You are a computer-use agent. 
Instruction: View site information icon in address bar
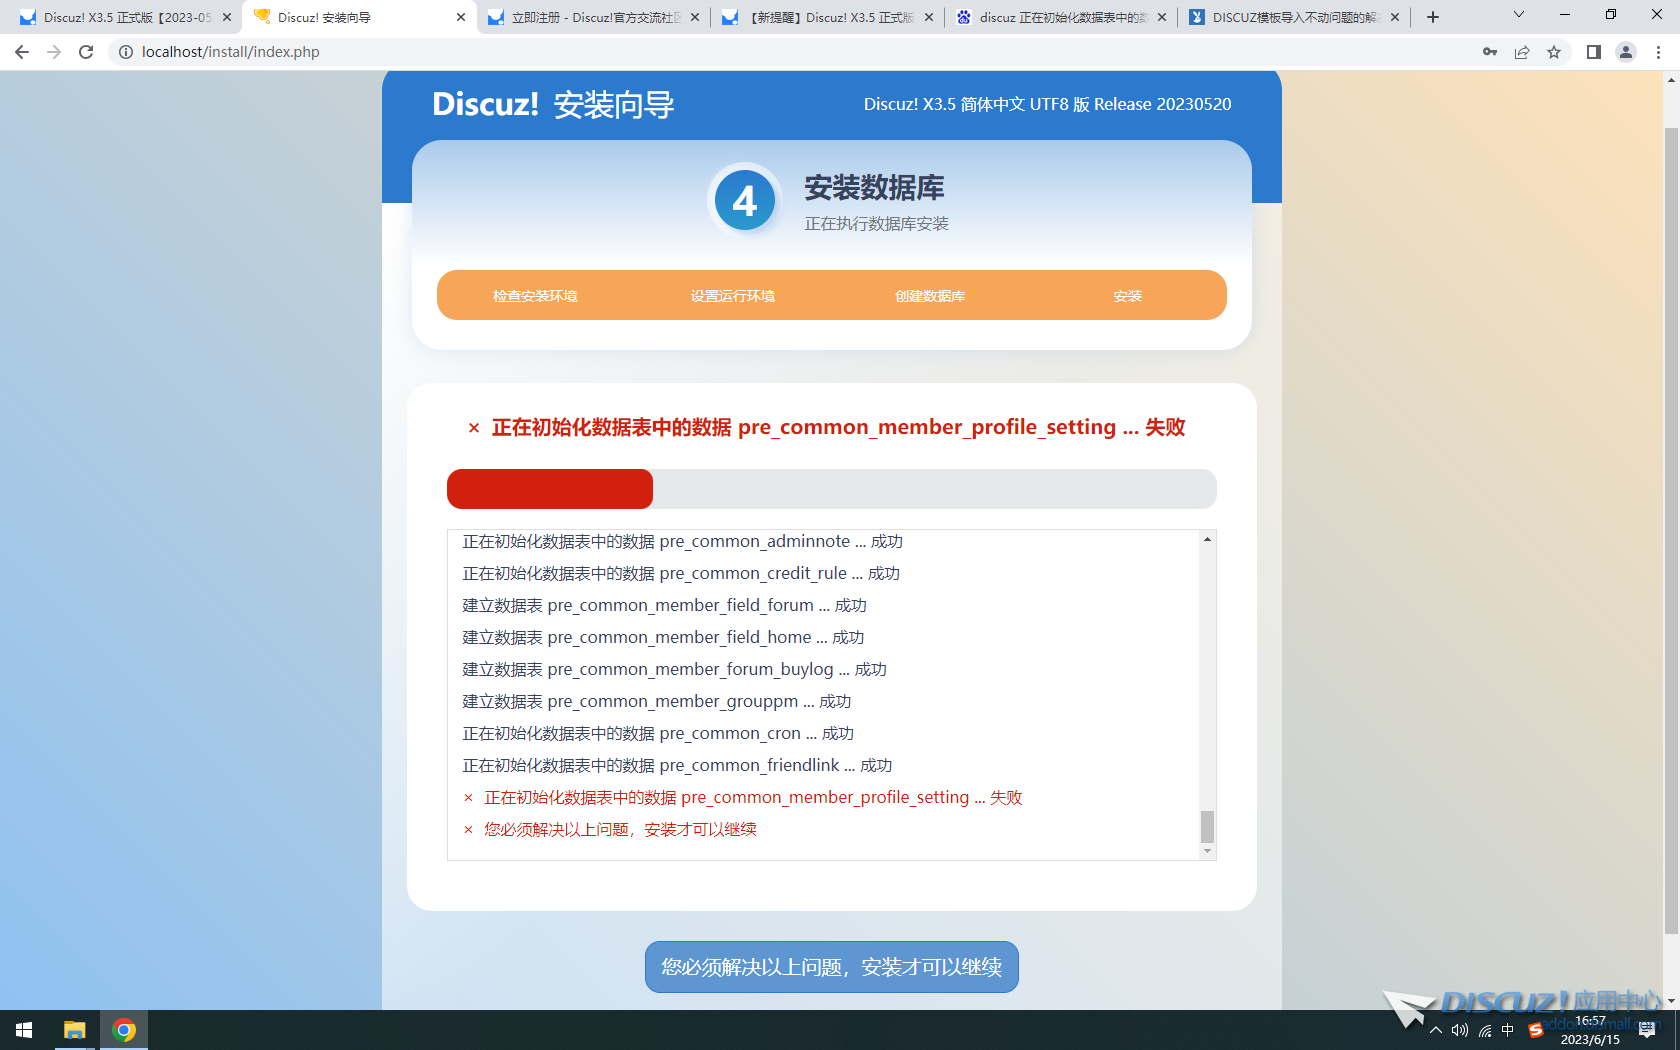[x=126, y=52]
